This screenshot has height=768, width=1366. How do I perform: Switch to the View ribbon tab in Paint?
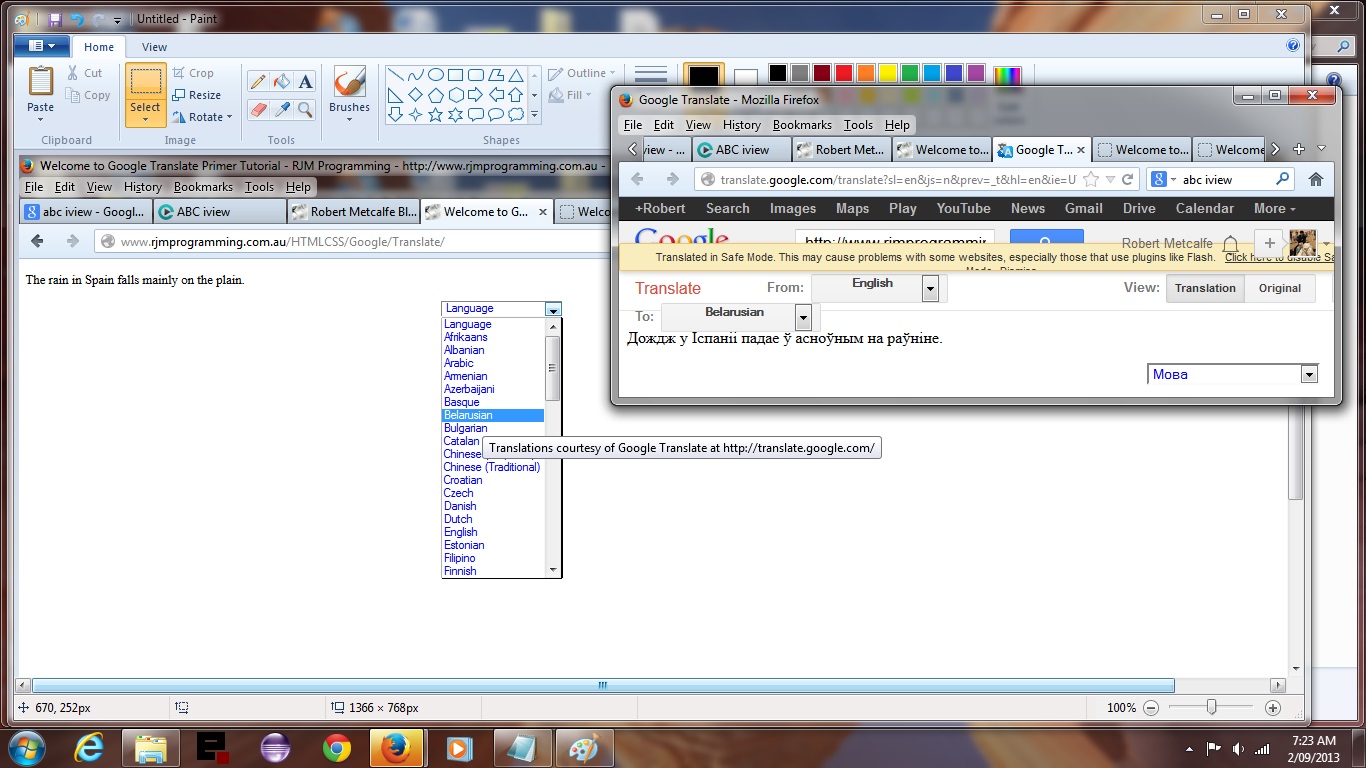coord(154,47)
